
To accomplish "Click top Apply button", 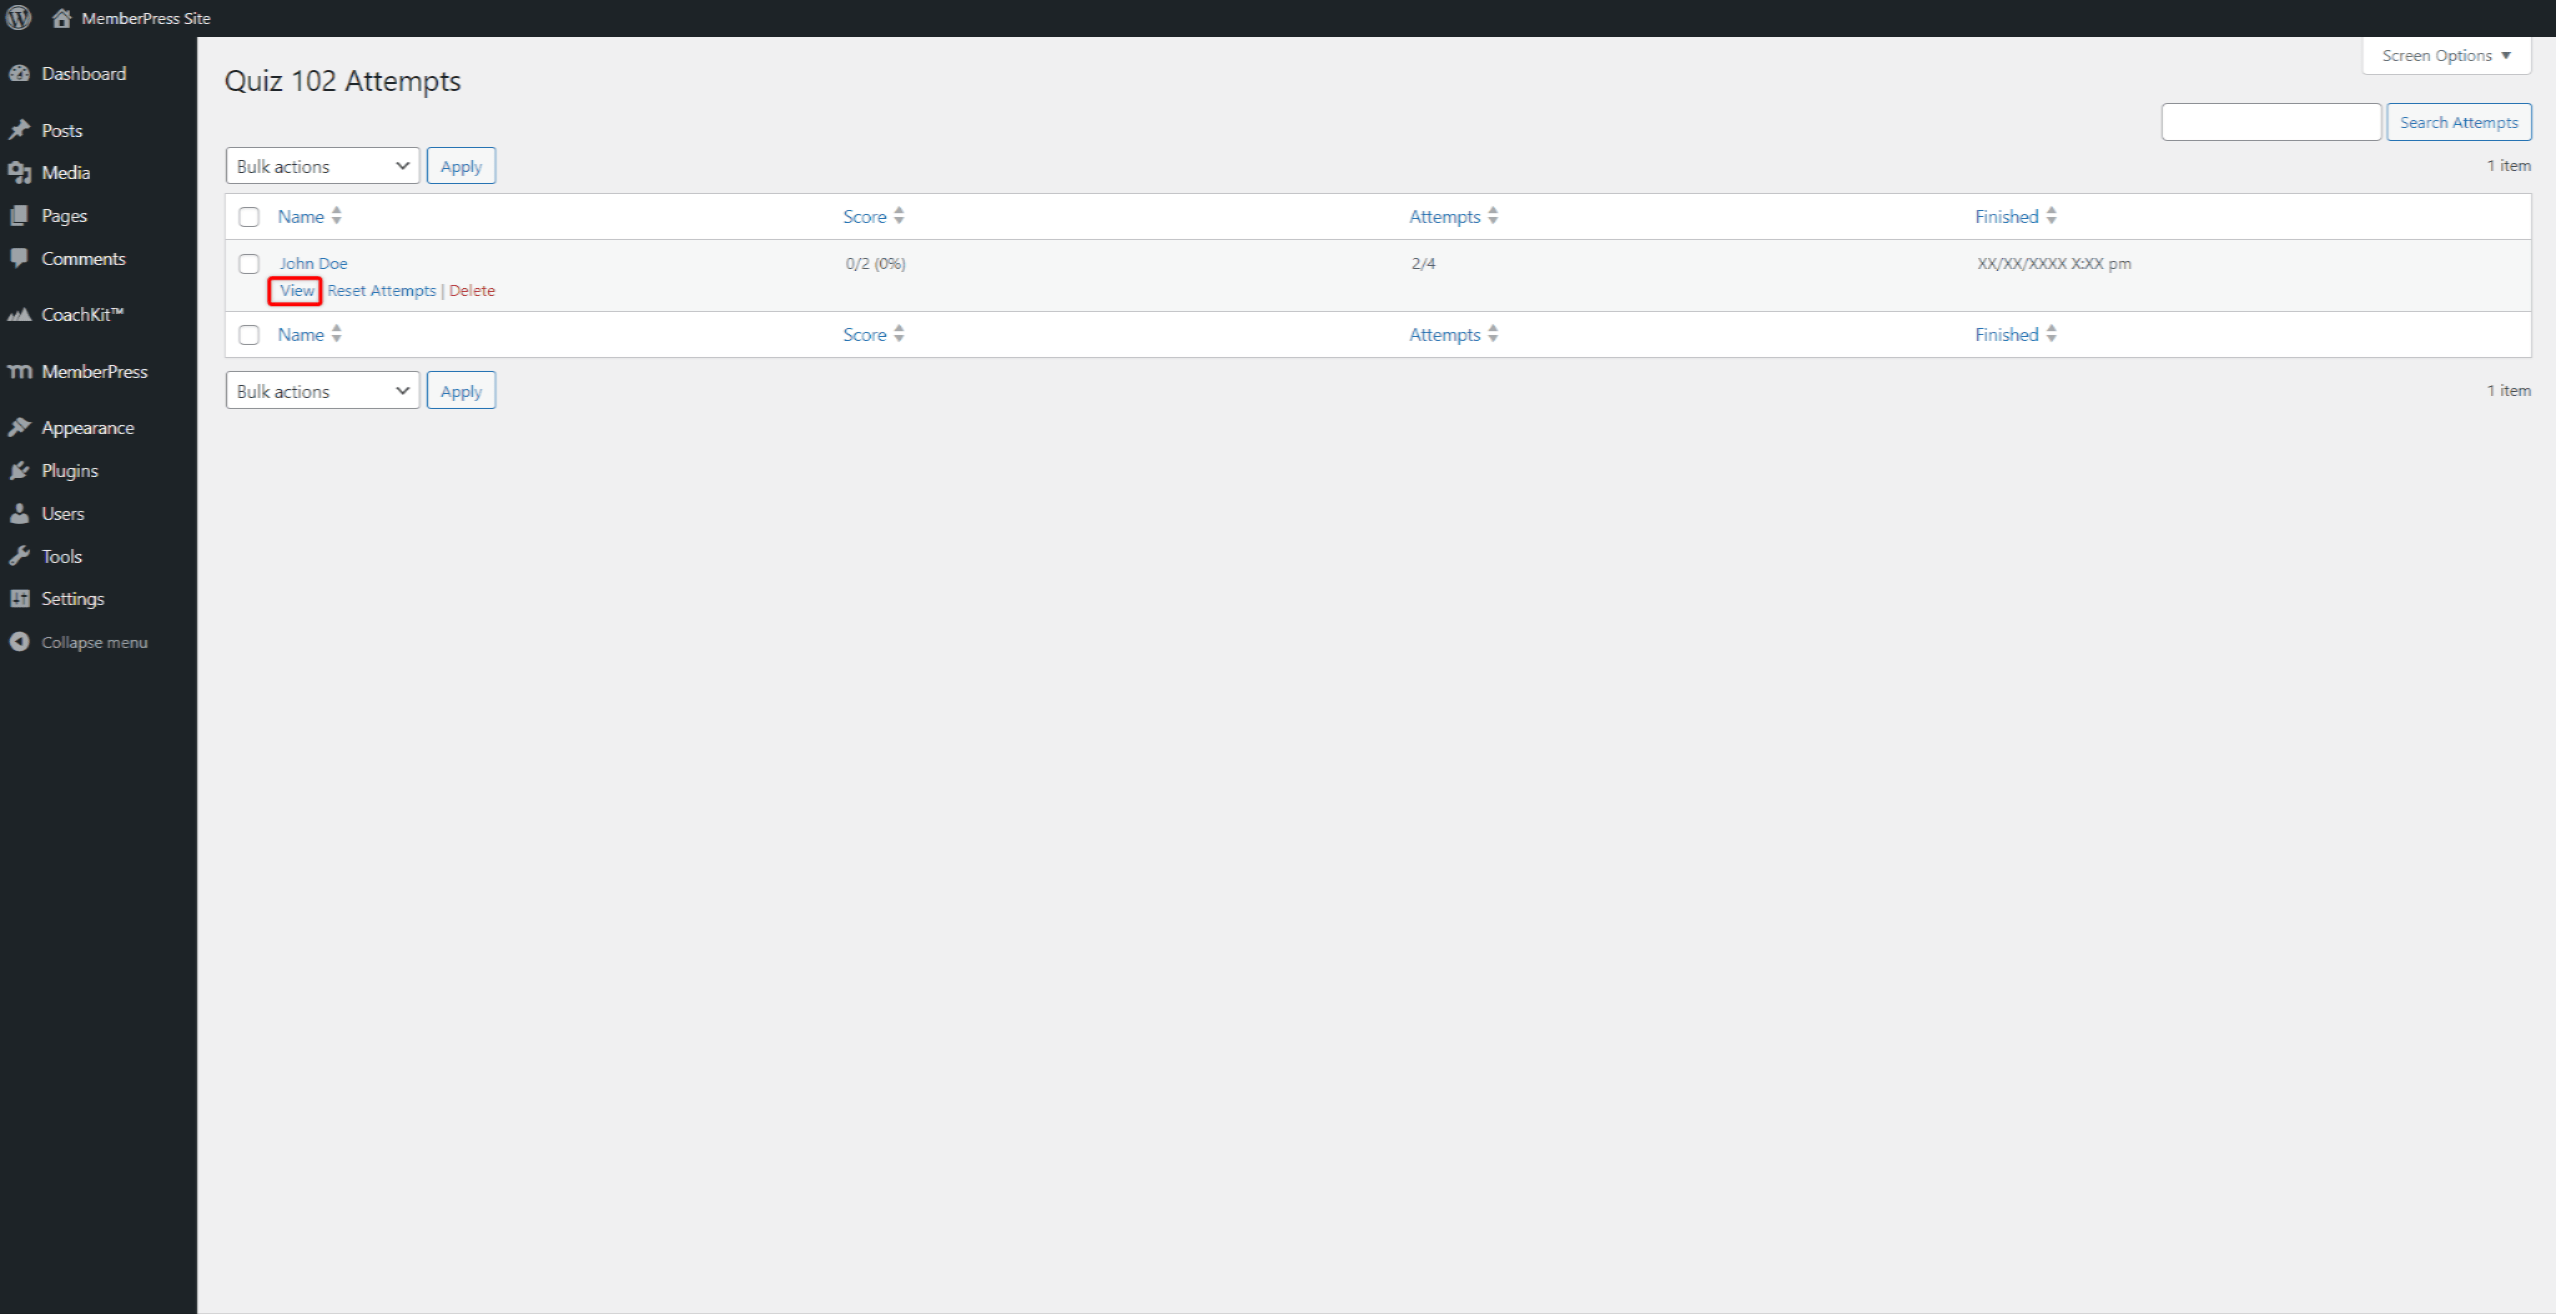I will click(x=461, y=166).
